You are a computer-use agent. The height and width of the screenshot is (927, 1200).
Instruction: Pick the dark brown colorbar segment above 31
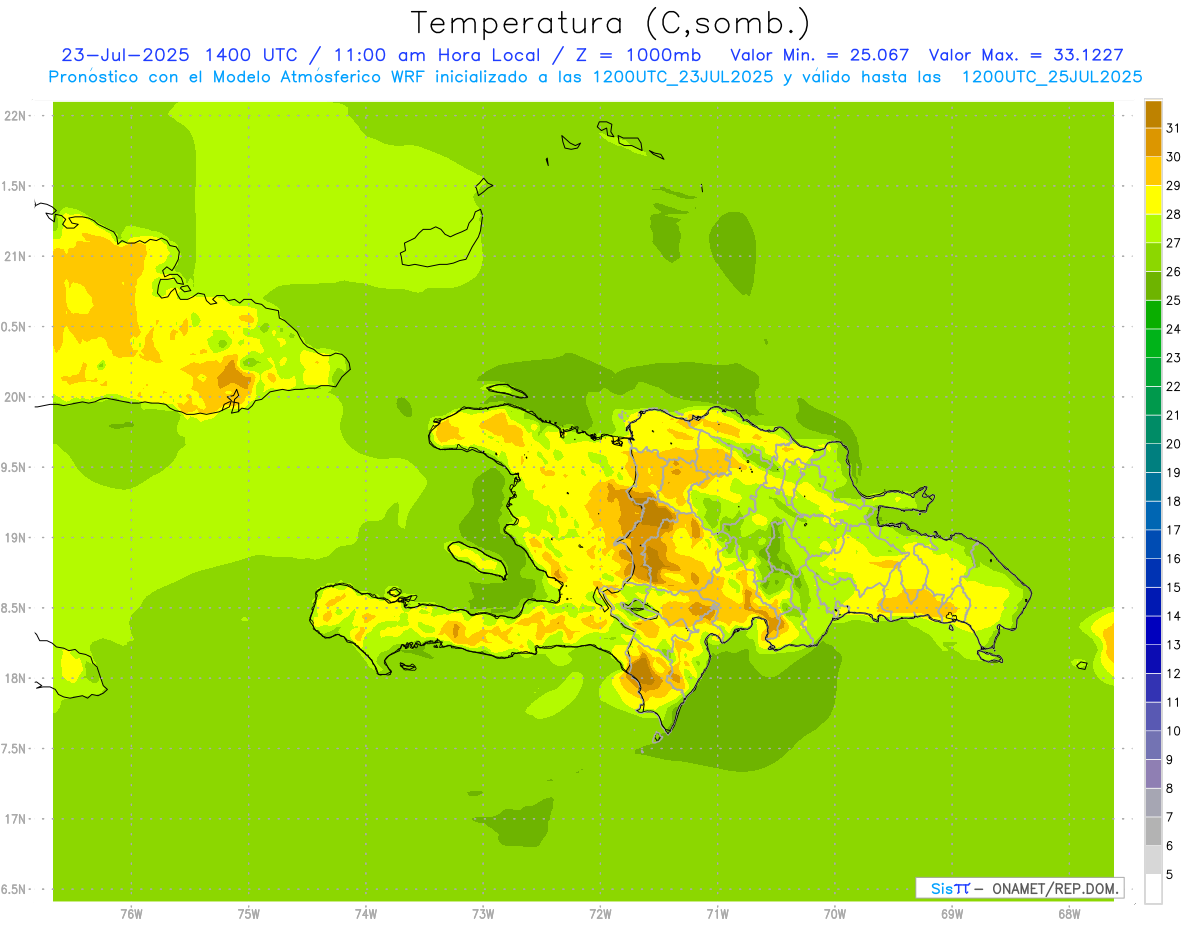(1153, 114)
